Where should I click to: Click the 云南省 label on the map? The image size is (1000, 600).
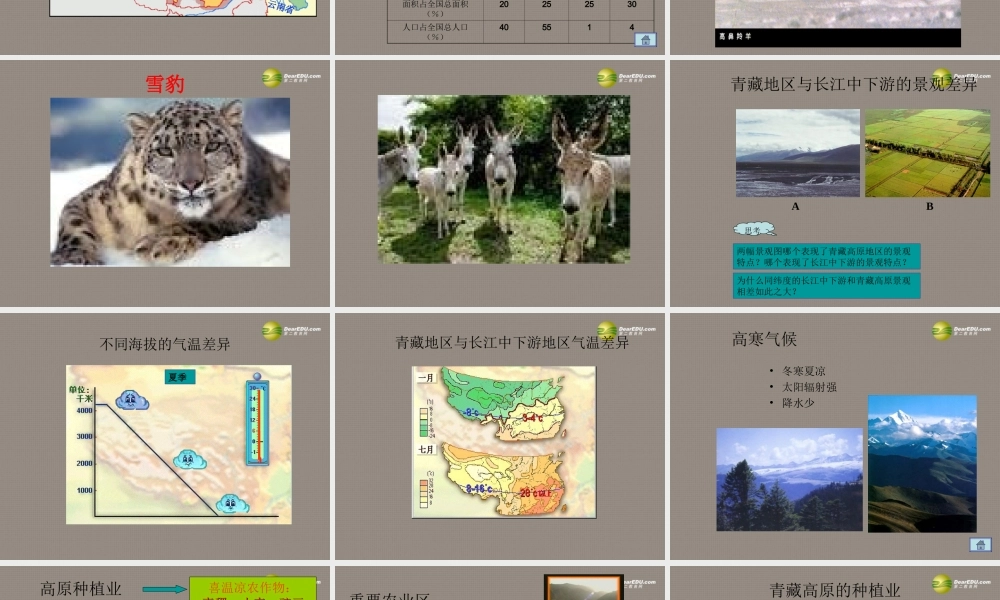(x=280, y=5)
